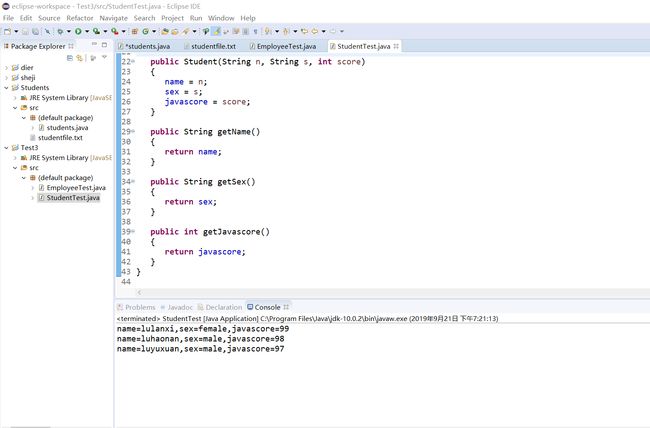Expand the sheji project
650x428 pixels.
pyautogui.click(x=6, y=78)
